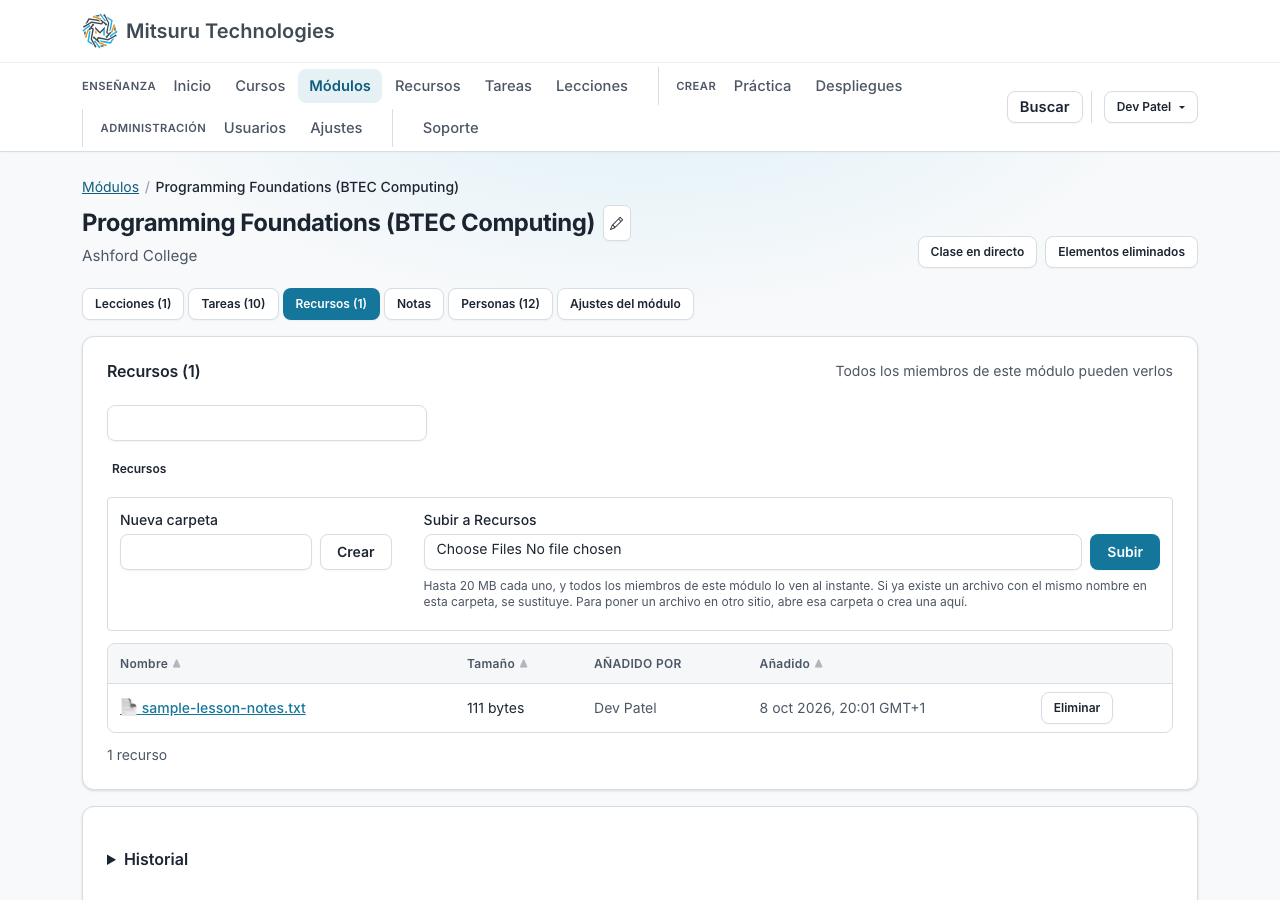Image resolution: width=1280 pixels, height=900 pixels.
Task: Delete sample-lesson-notes.txt with Eliminar
Action: coord(1077,708)
